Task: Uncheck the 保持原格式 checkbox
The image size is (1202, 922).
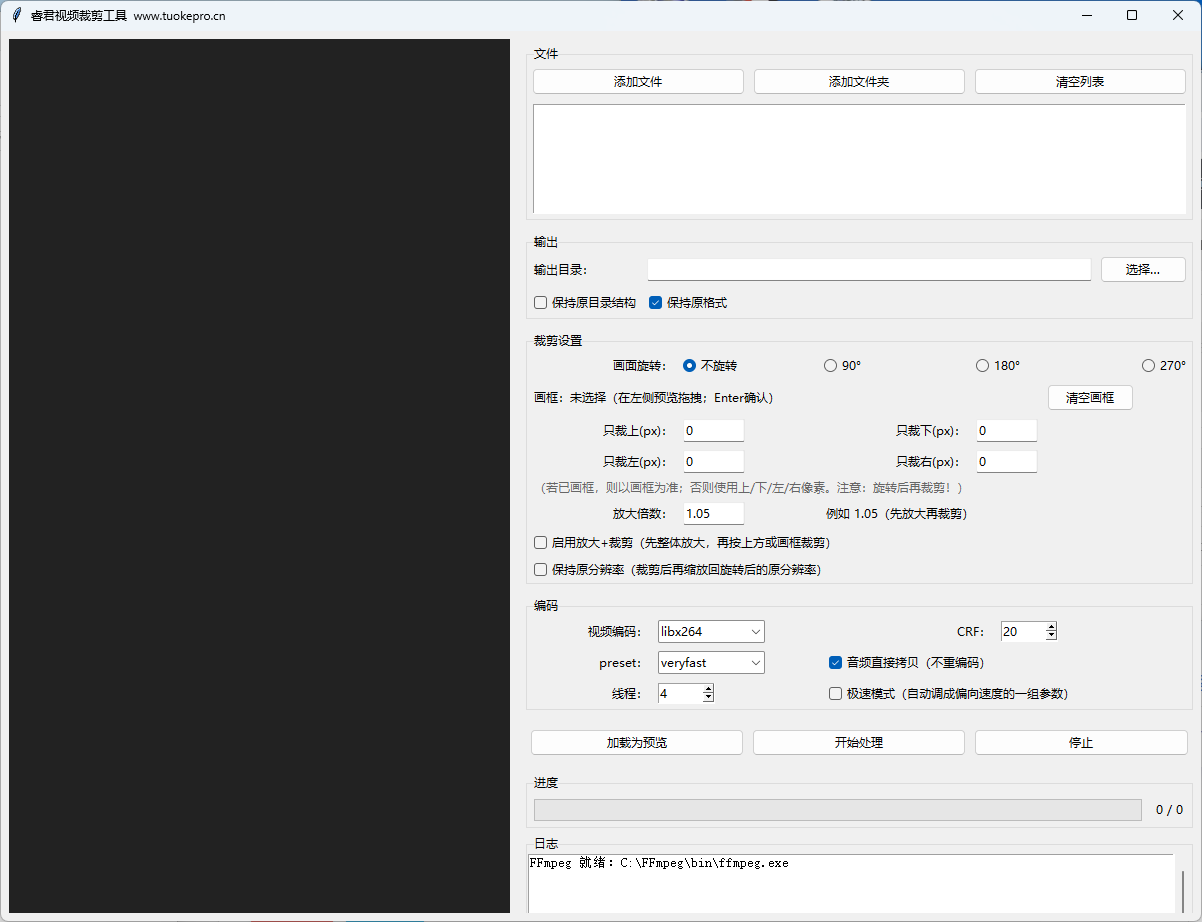Action: point(656,303)
